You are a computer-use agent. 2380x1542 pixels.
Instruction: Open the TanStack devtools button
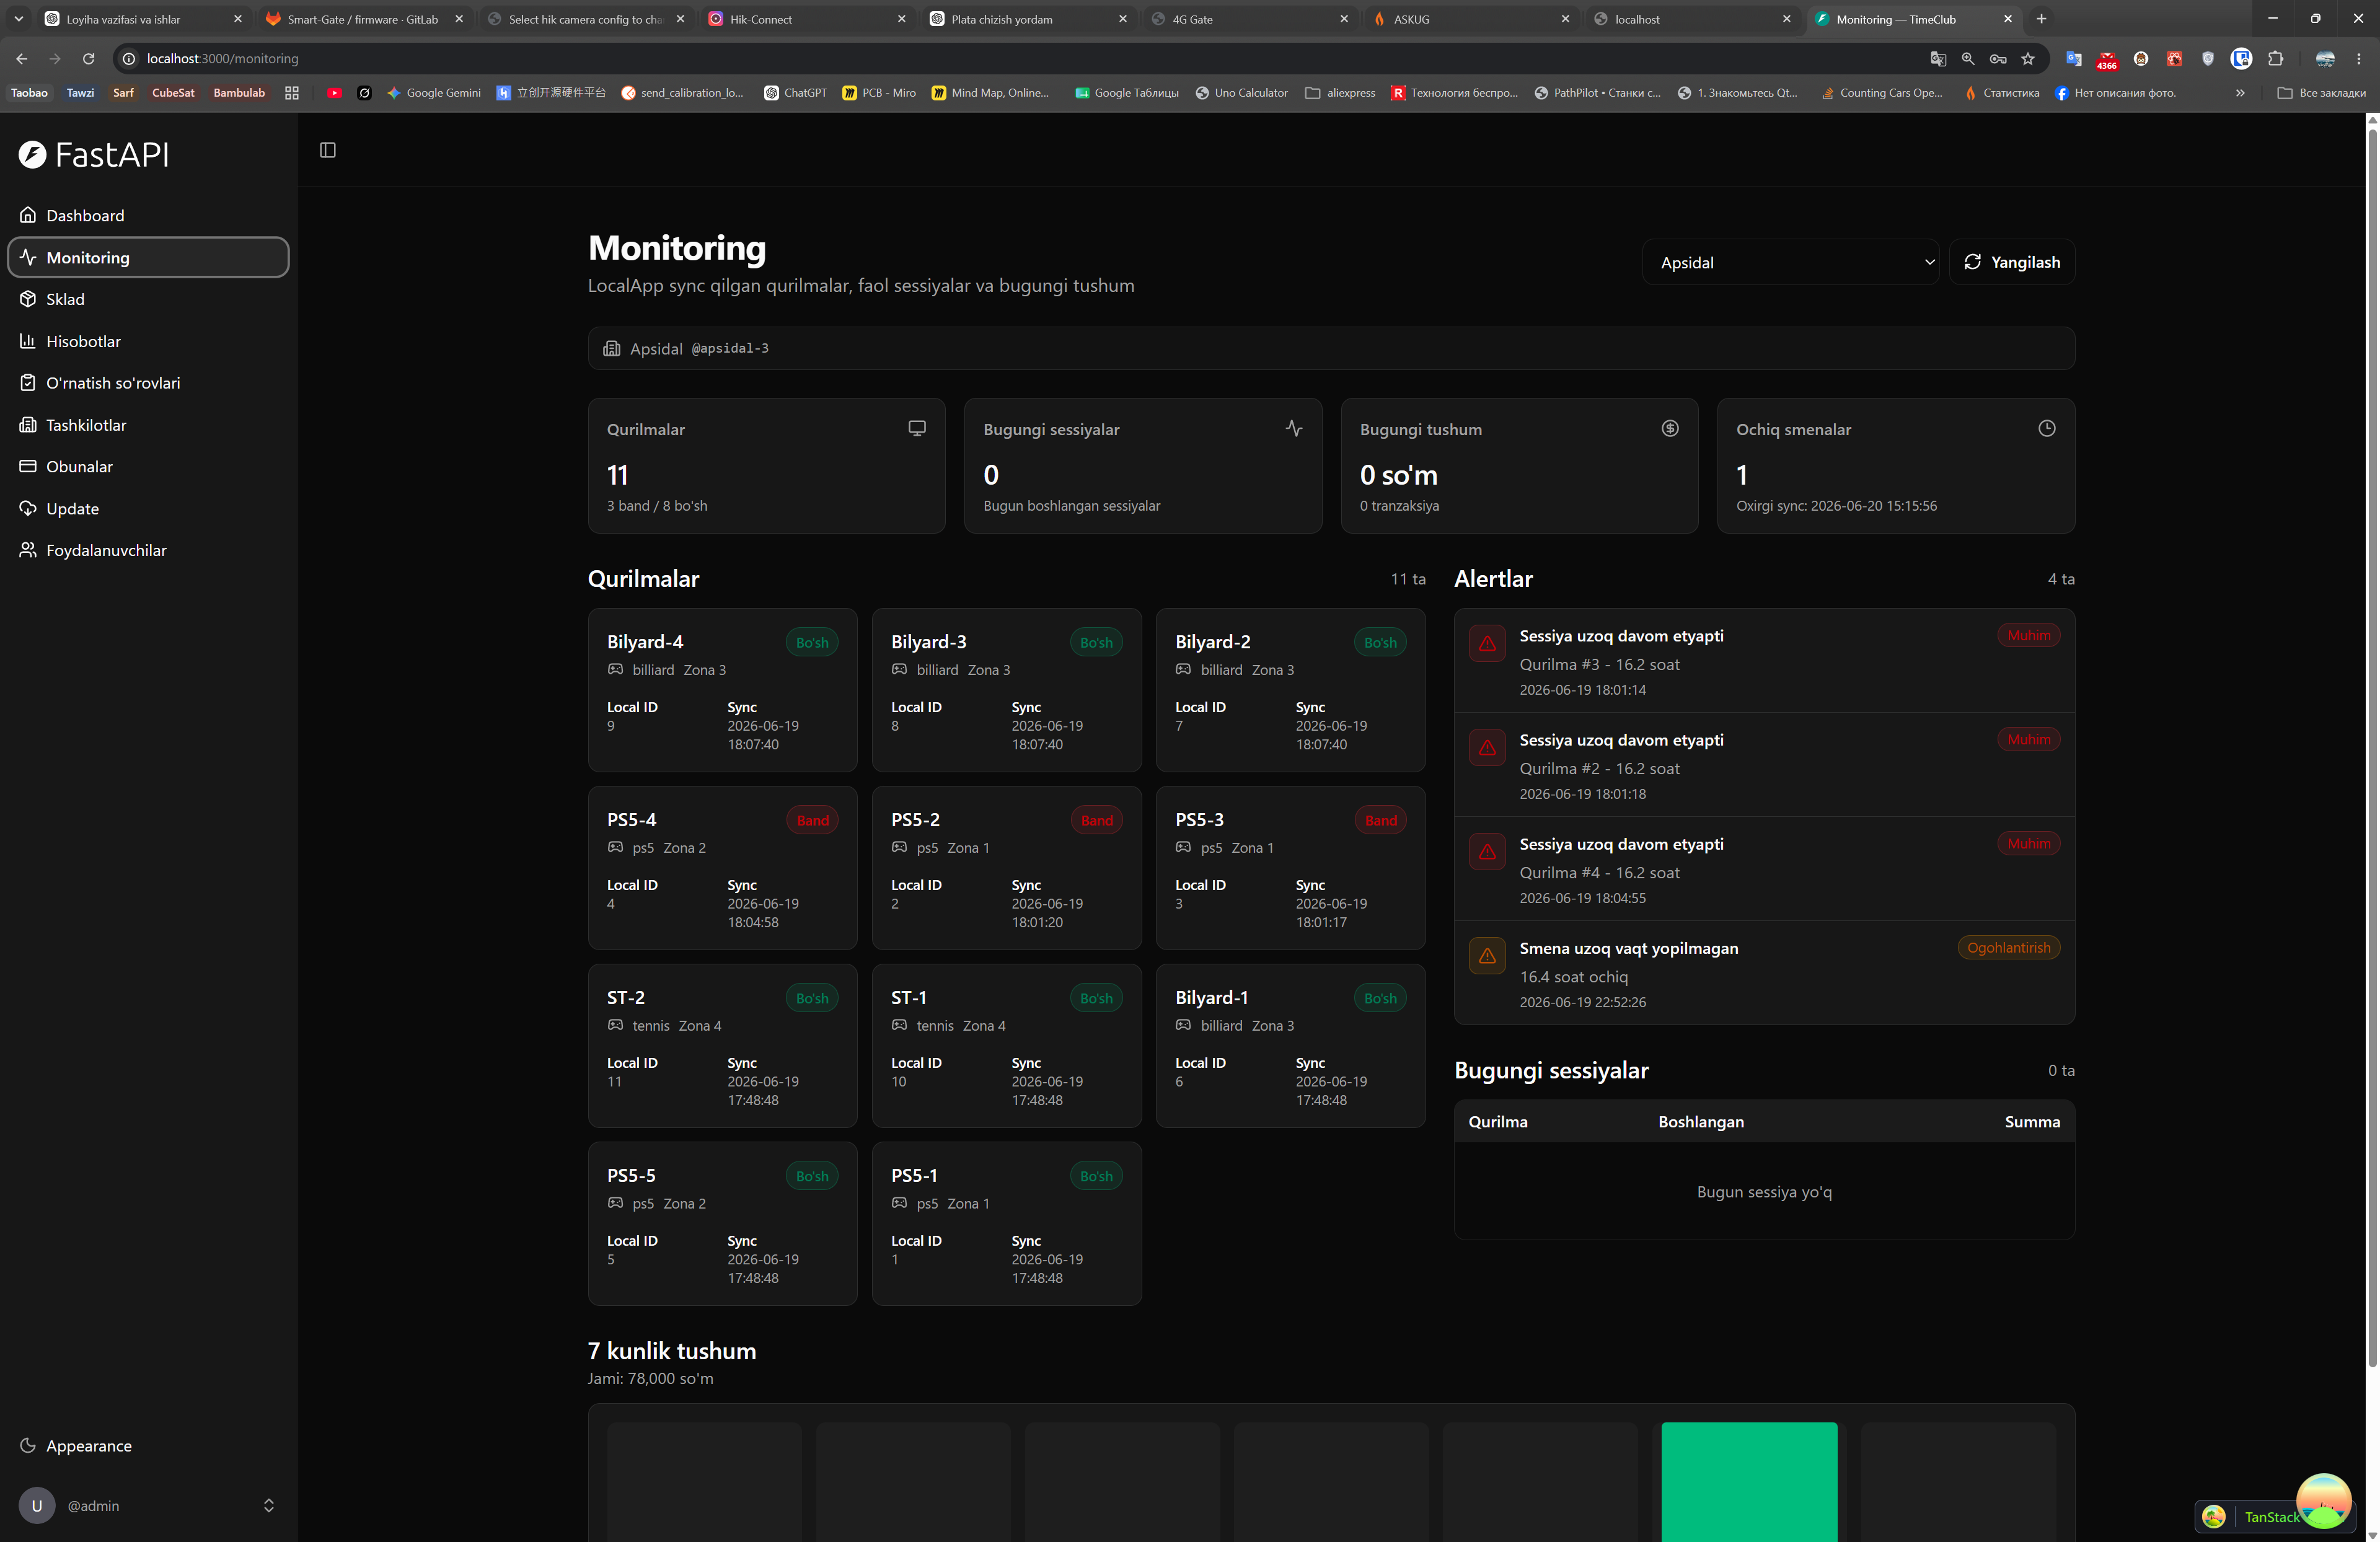pos(2274,1516)
